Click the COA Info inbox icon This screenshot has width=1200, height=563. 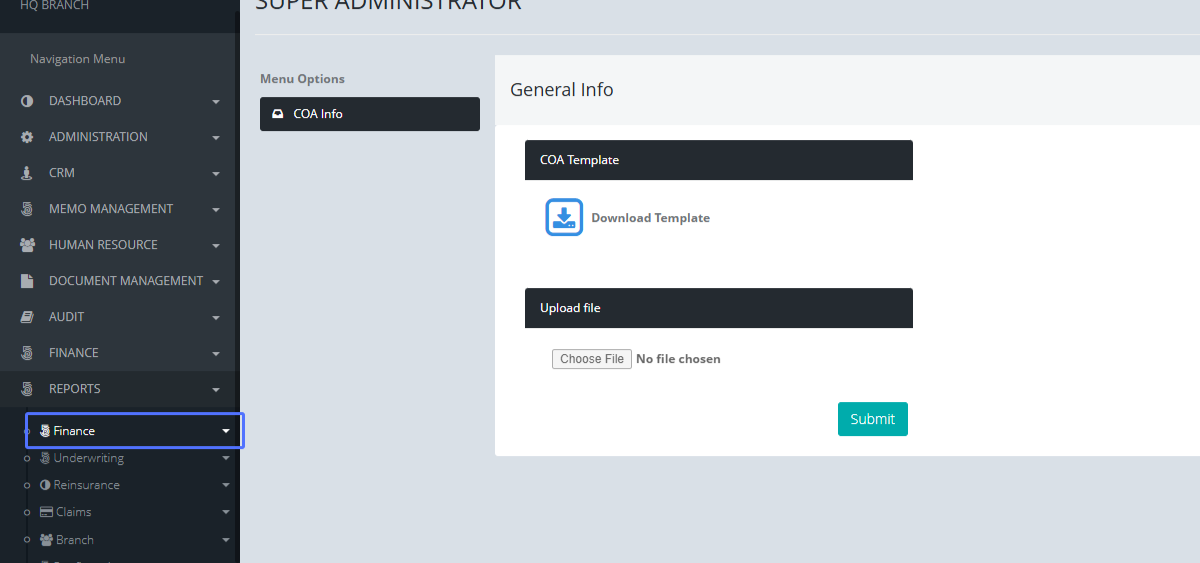click(278, 114)
